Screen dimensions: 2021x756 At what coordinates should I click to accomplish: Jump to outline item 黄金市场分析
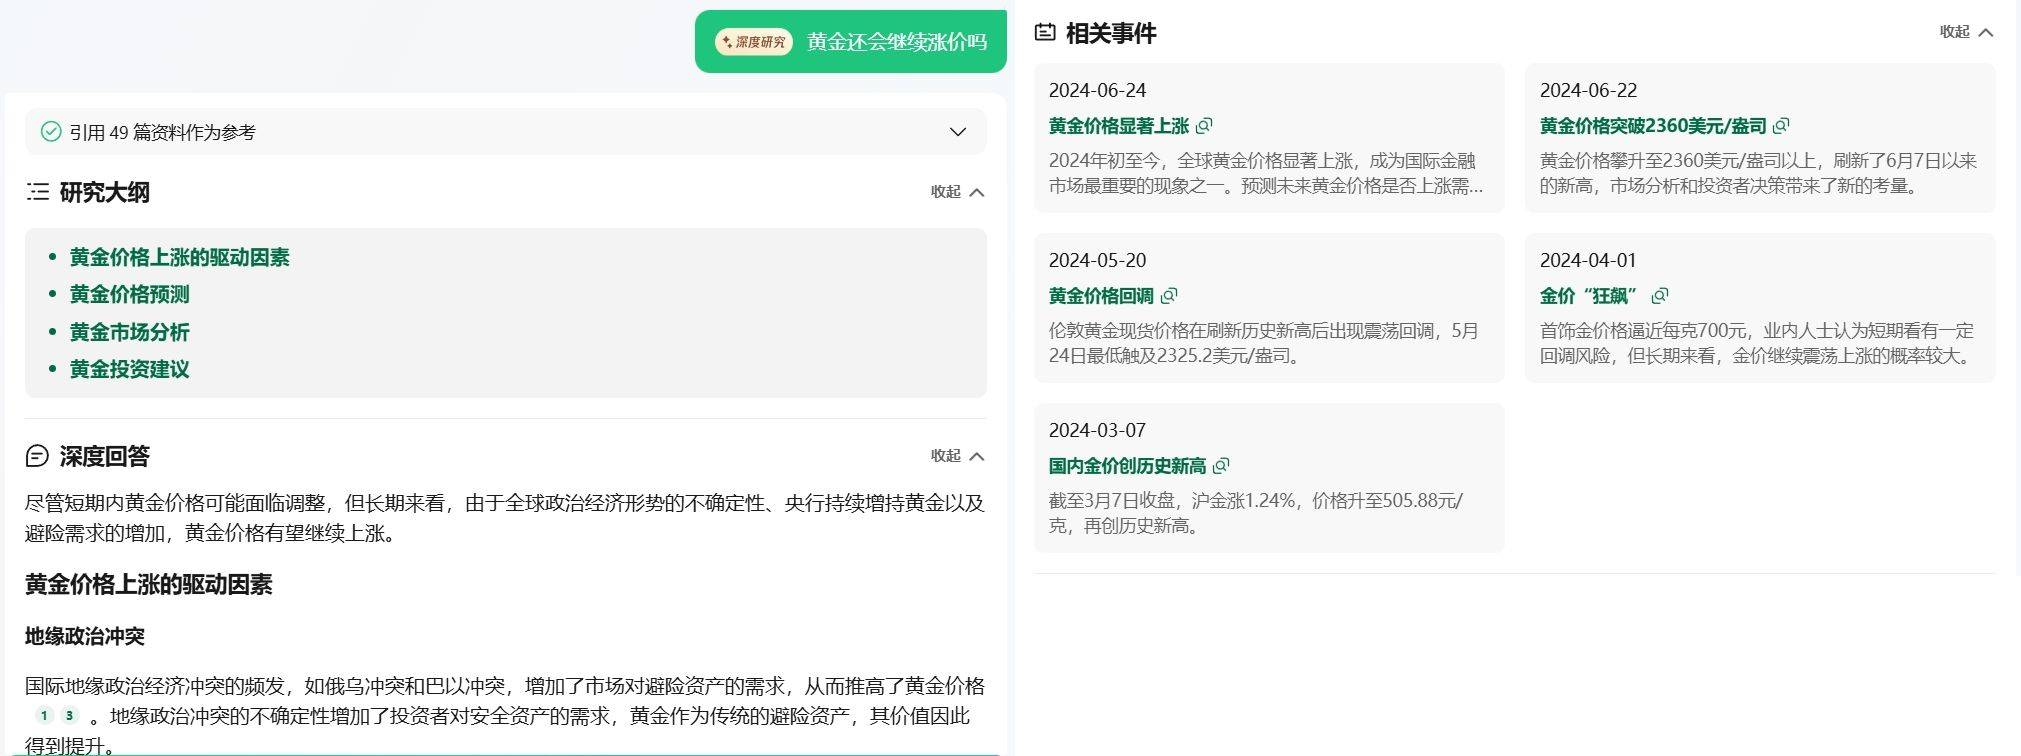[129, 332]
